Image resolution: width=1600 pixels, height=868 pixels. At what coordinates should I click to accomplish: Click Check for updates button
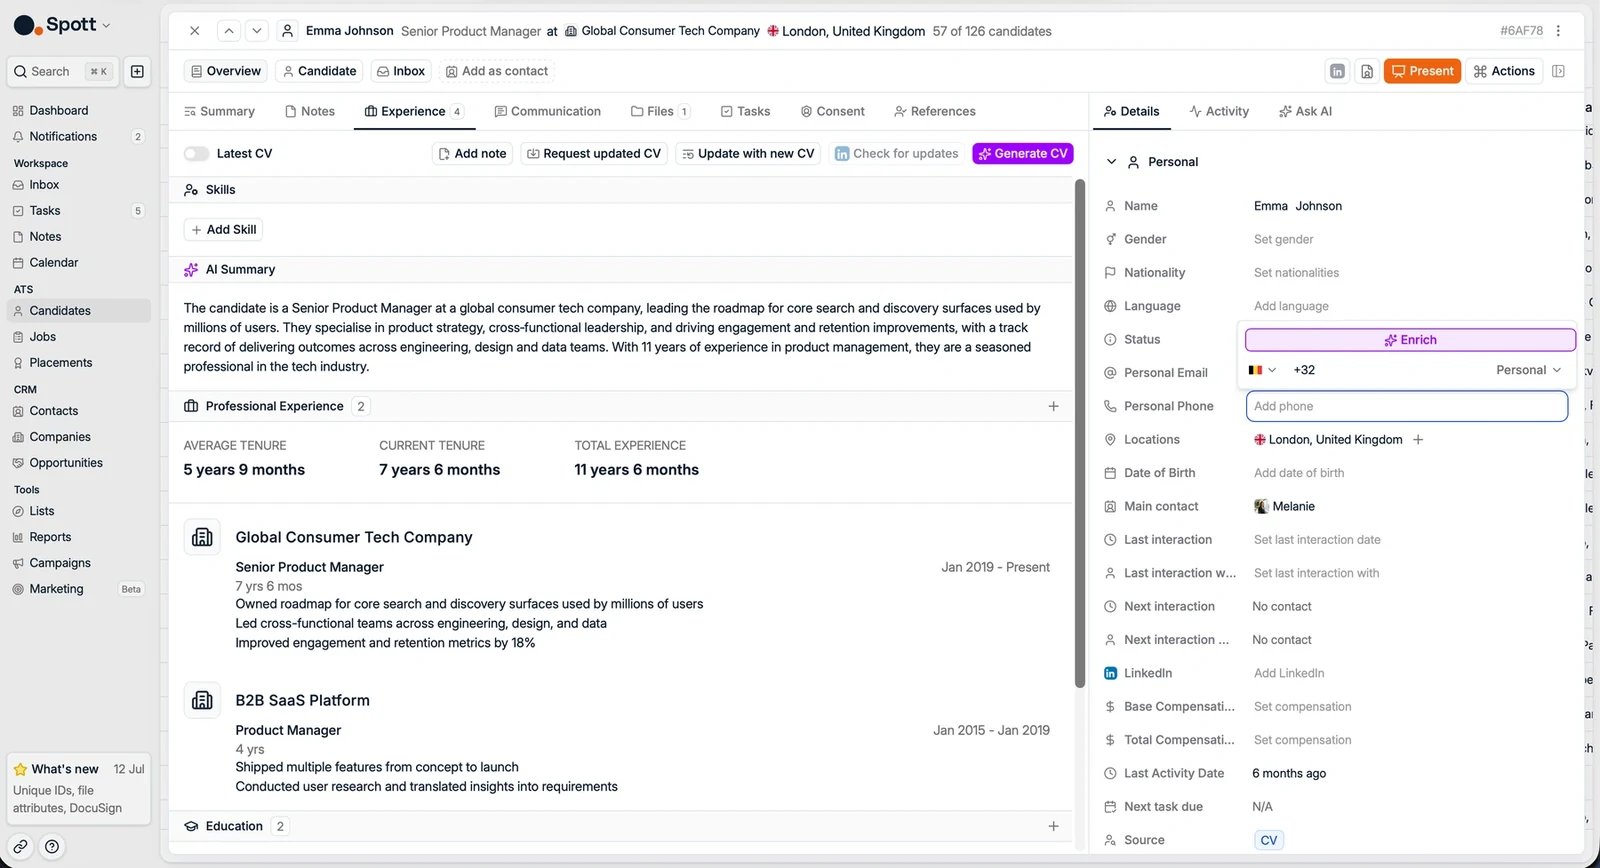[x=897, y=153]
